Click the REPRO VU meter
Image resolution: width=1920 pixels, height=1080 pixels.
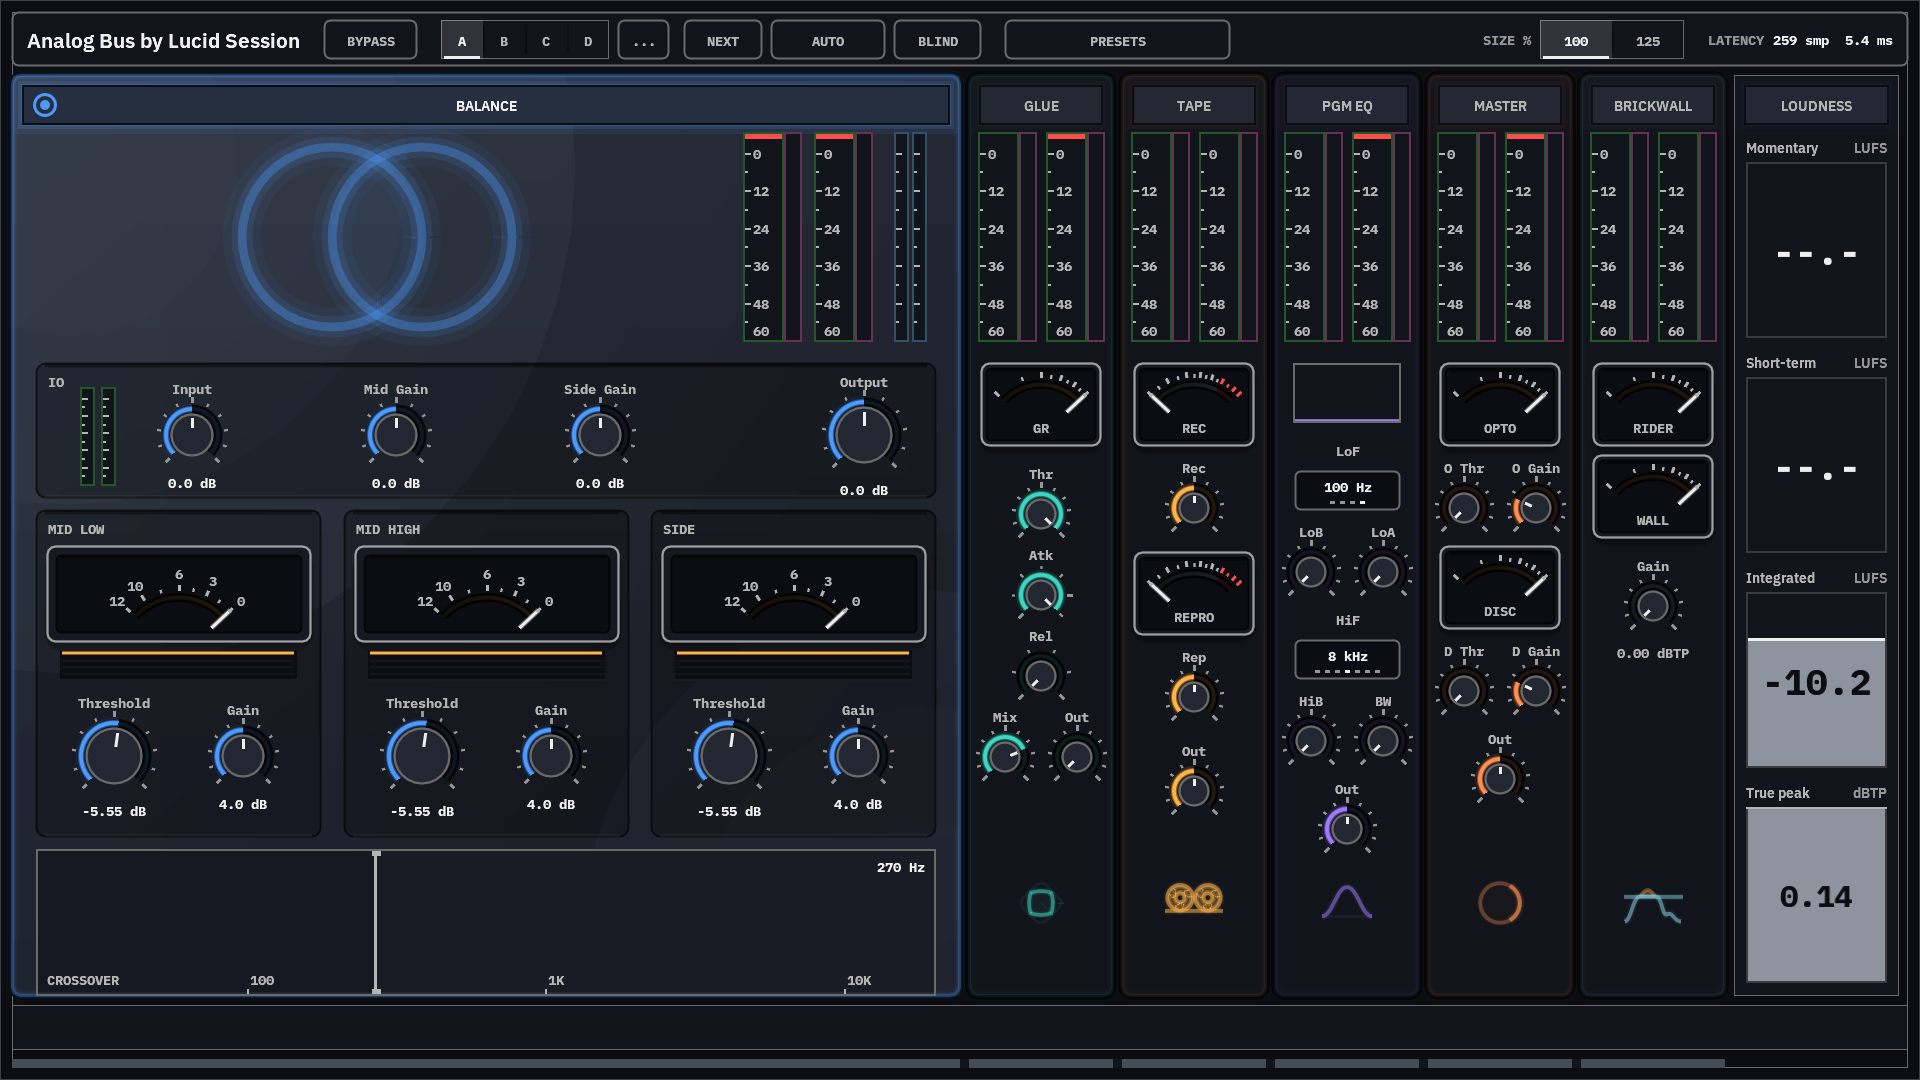pos(1194,594)
